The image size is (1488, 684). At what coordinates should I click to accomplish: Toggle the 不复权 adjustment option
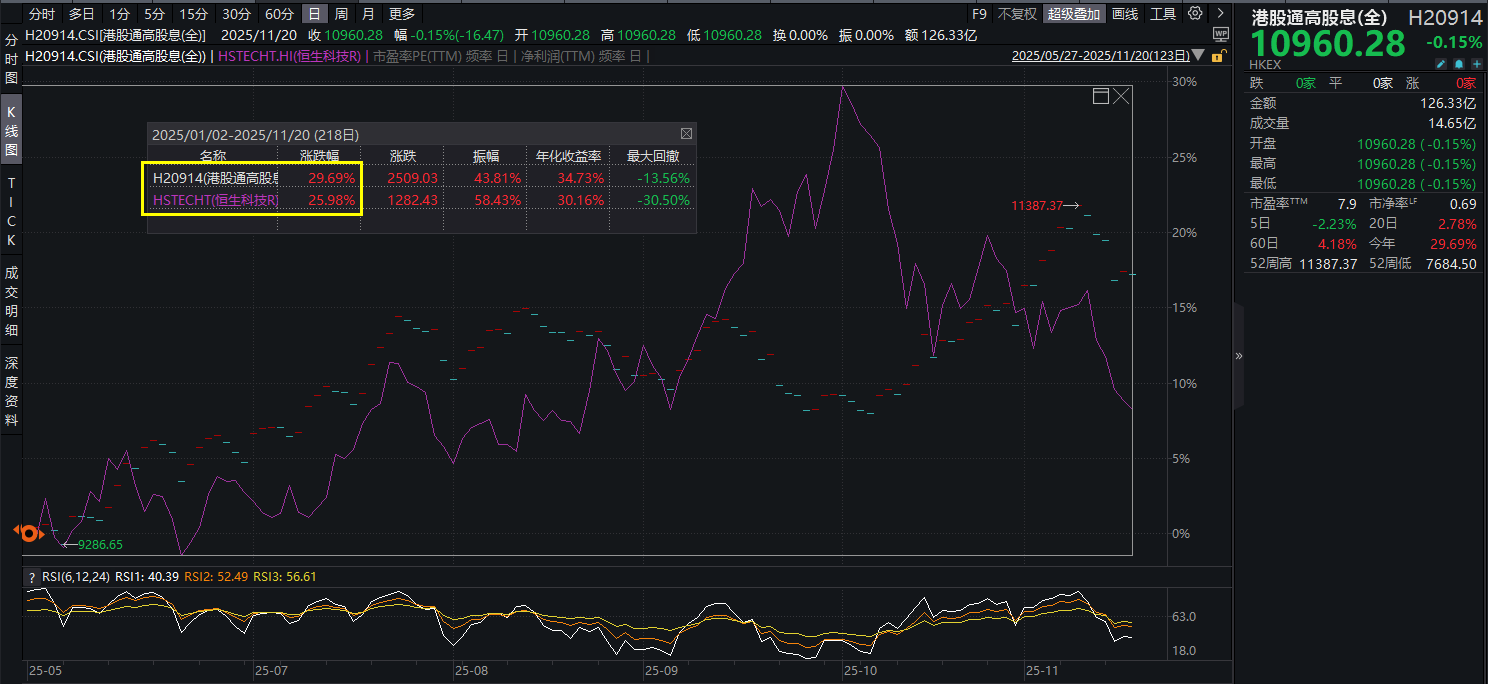coord(1017,14)
